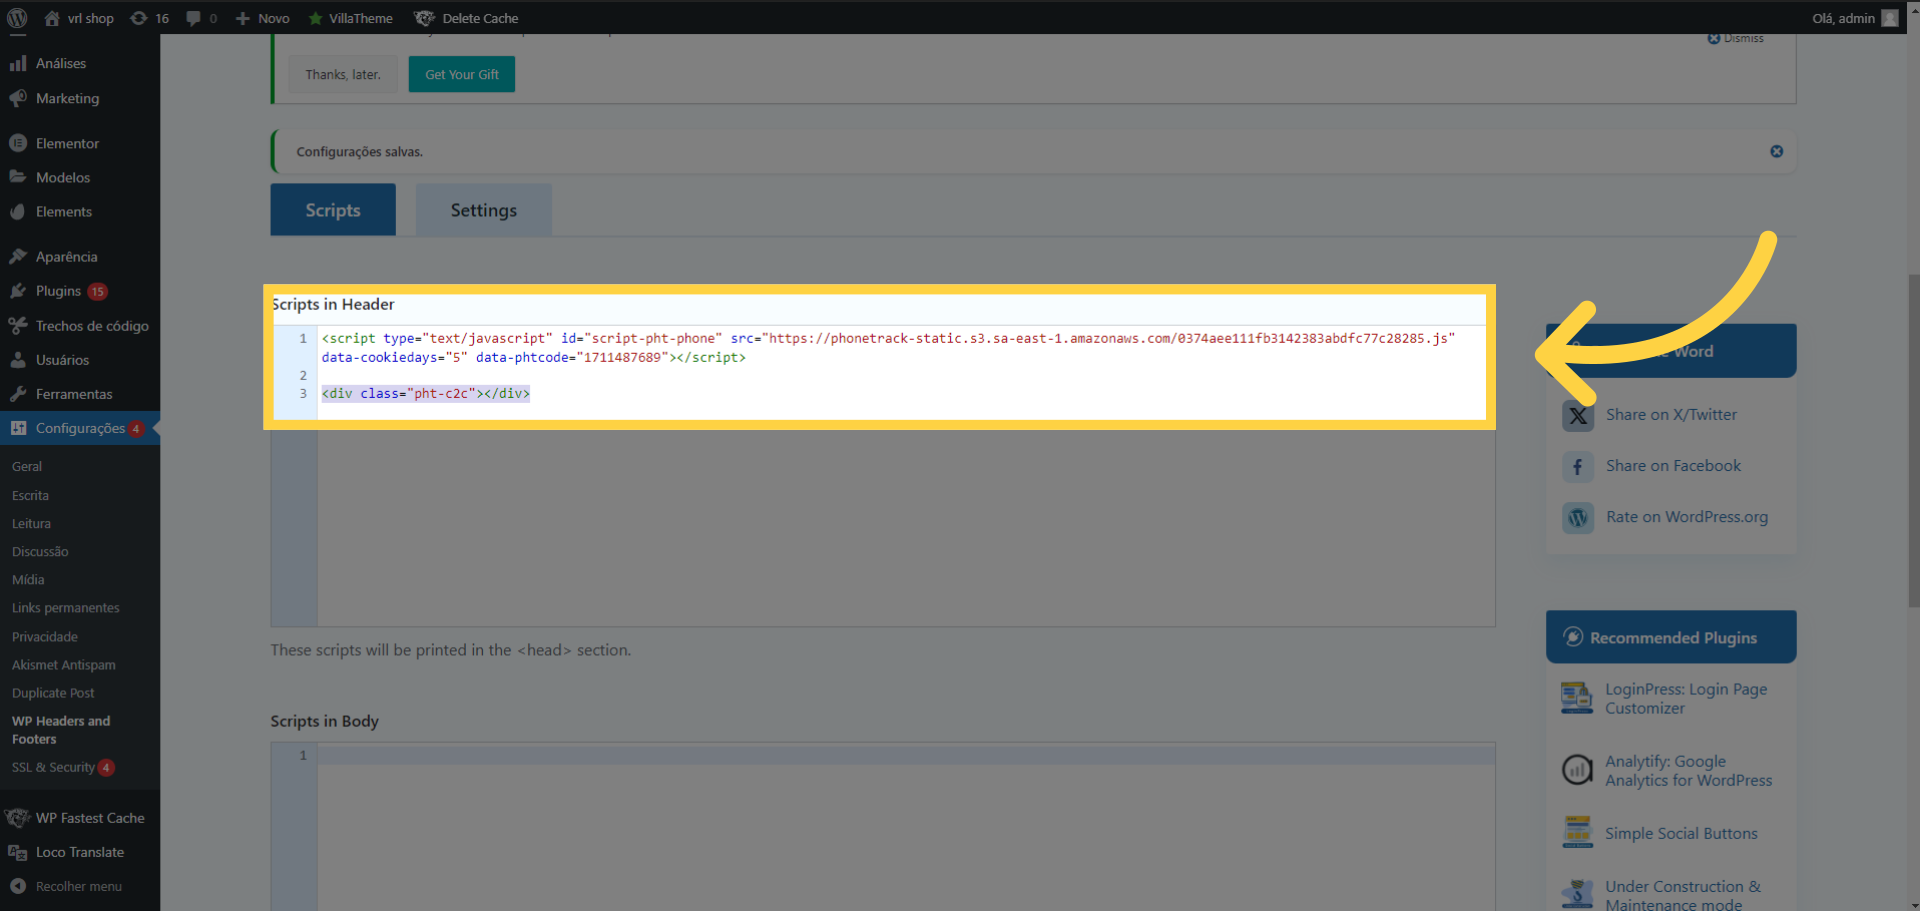The height and width of the screenshot is (911, 1920).
Task: Click the Simple Social Buttons thumbnail
Action: (x=1577, y=832)
